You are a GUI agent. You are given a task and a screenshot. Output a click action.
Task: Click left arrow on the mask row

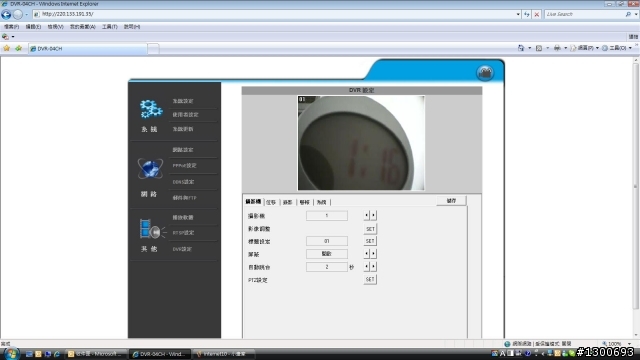(x=367, y=254)
